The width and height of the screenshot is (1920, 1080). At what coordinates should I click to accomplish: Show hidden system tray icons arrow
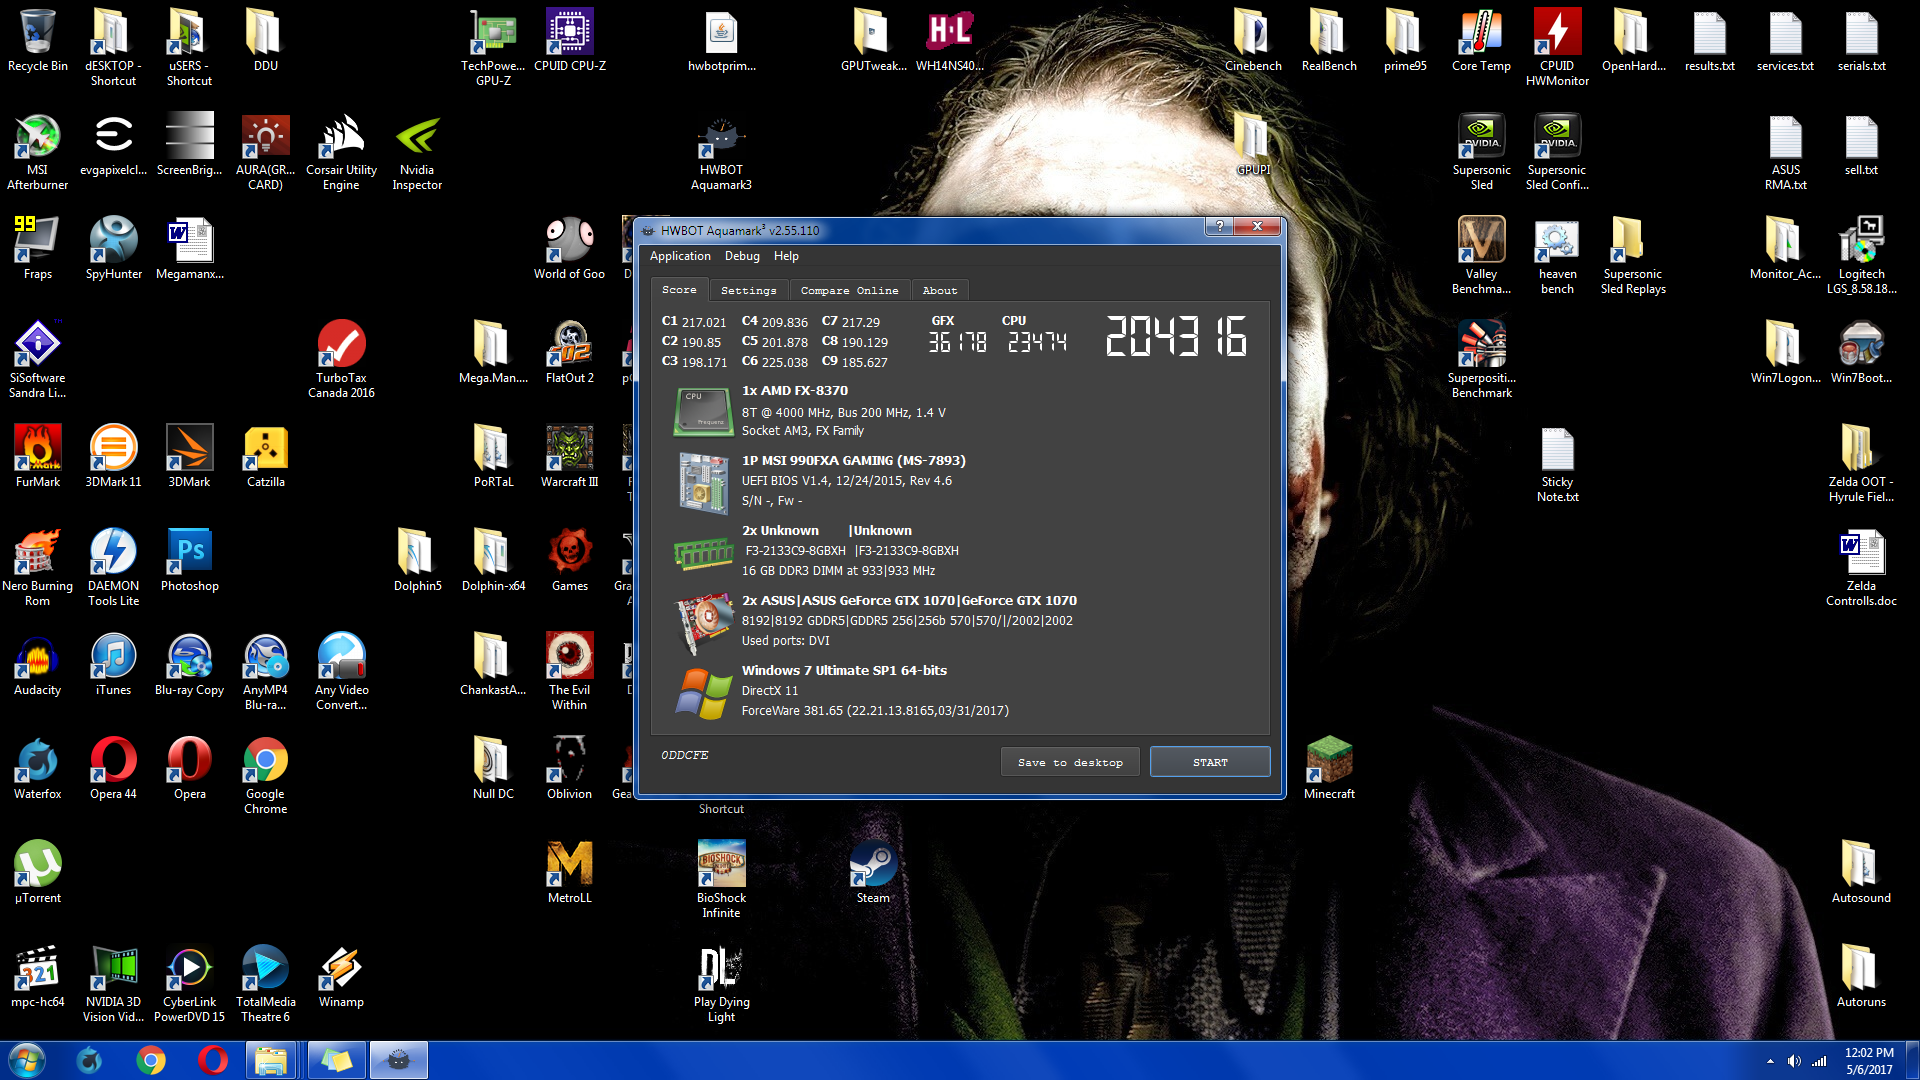(x=1770, y=1061)
